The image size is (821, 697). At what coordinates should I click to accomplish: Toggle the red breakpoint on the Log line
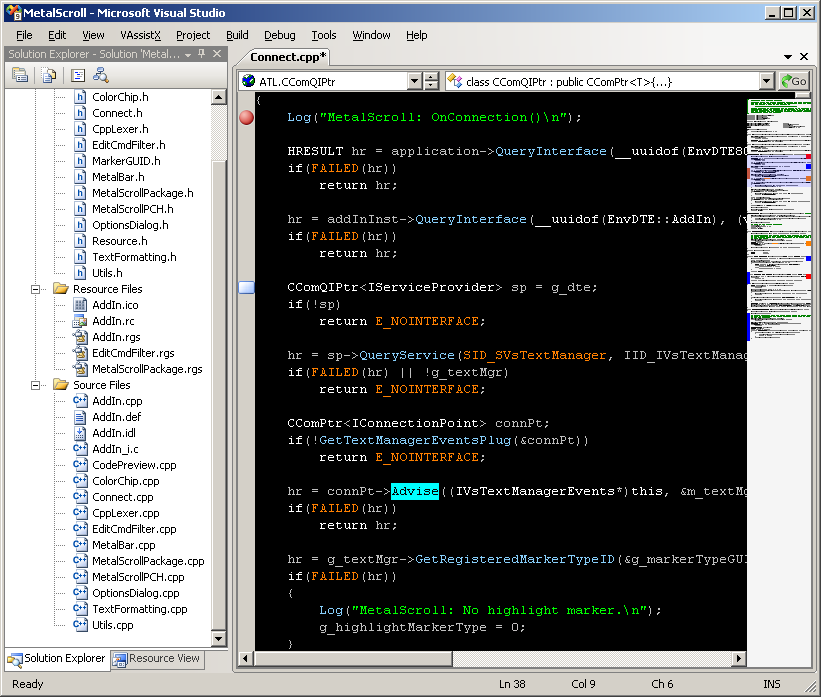pos(247,117)
